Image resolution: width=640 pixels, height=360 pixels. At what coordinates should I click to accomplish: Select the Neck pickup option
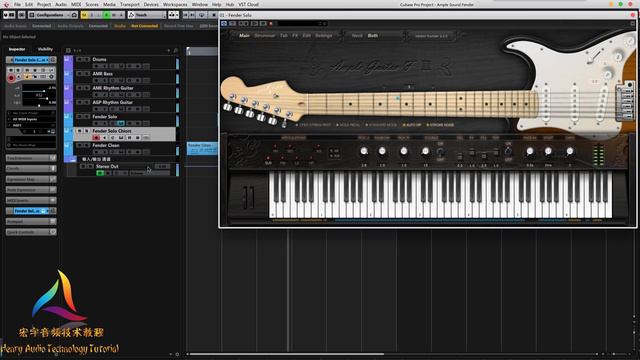(357, 36)
